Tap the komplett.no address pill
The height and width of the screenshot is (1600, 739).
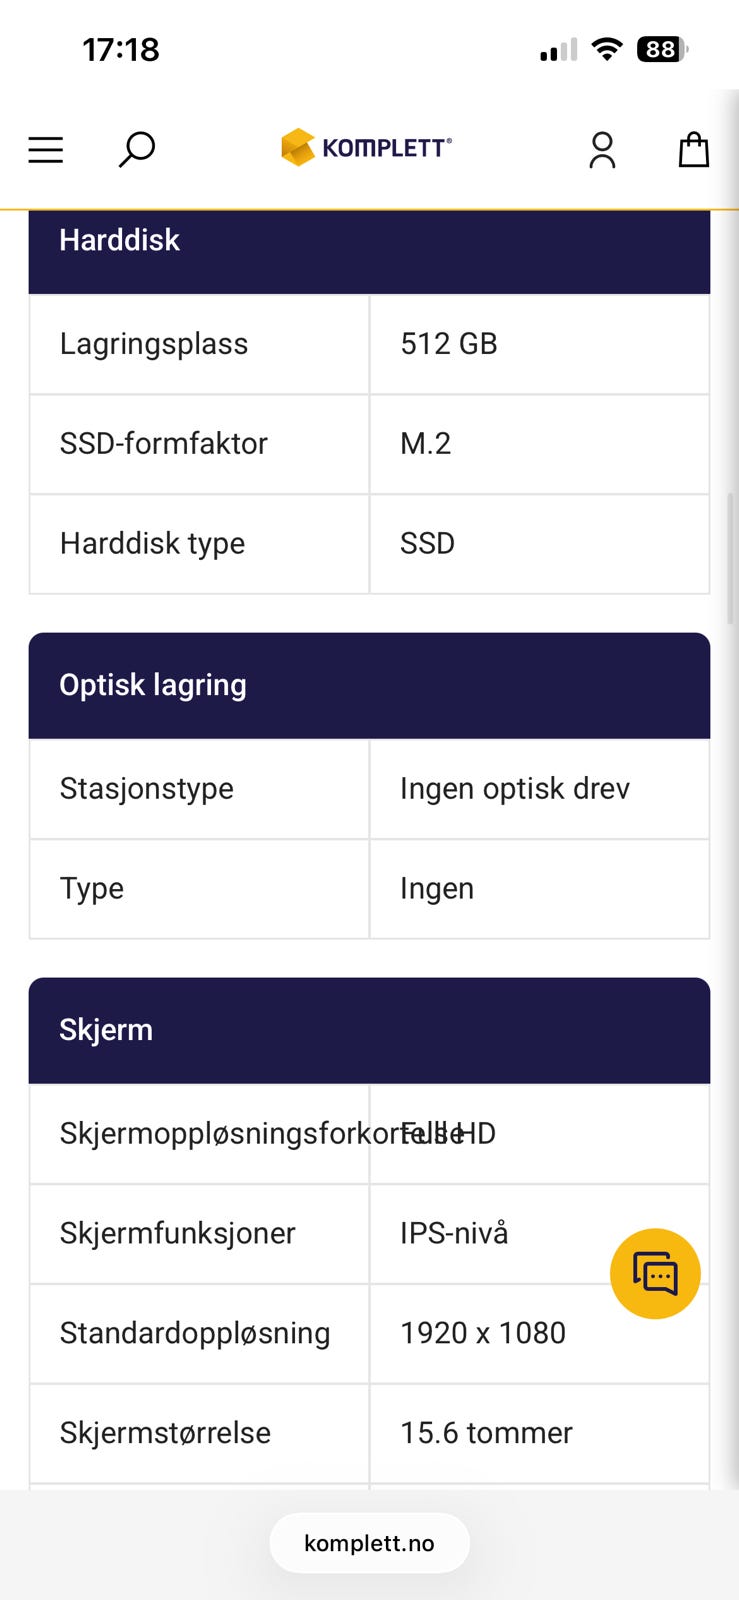point(369,1543)
